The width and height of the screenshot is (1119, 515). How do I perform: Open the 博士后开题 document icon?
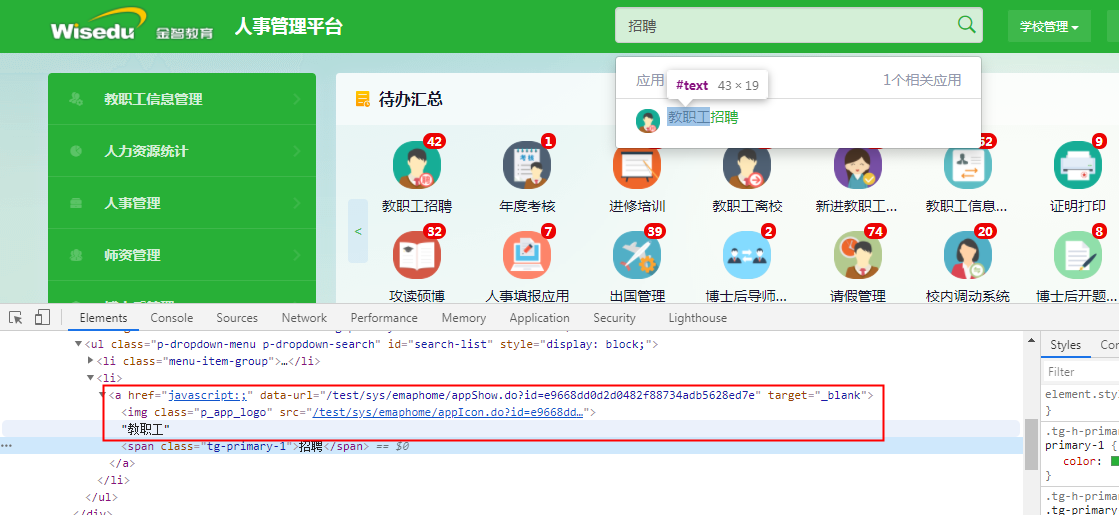pyautogui.click(x=1078, y=255)
